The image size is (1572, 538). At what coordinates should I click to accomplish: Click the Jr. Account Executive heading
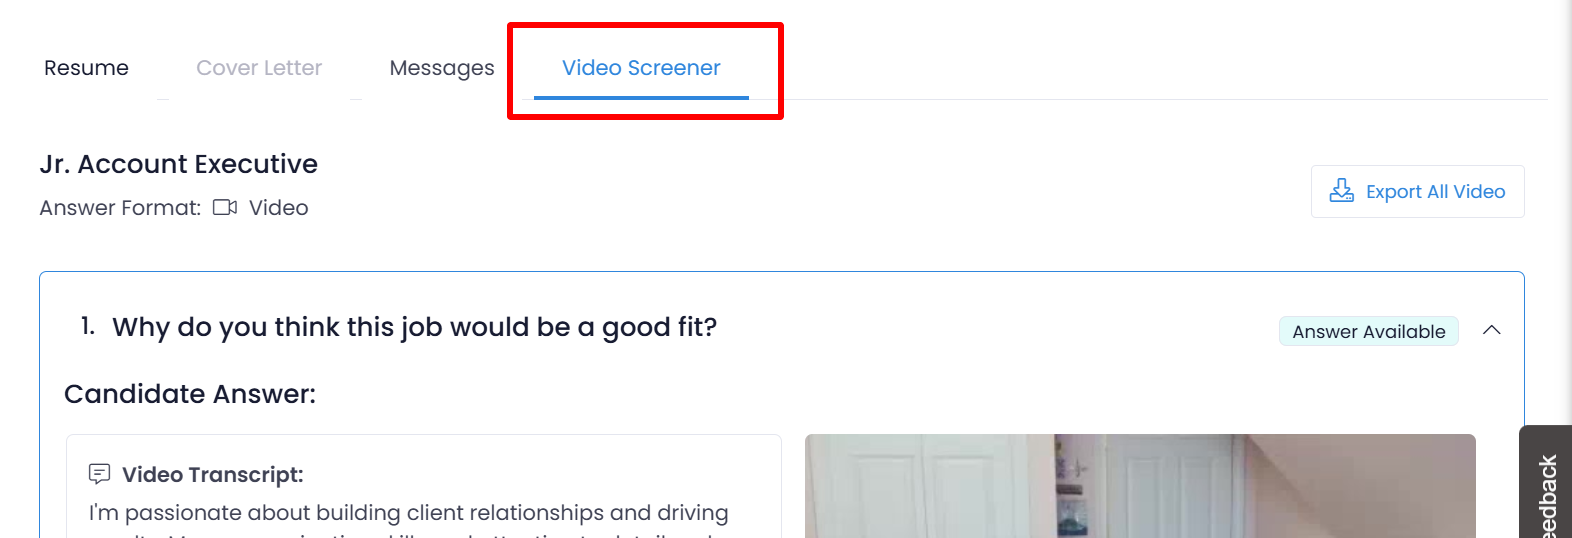(x=179, y=164)
